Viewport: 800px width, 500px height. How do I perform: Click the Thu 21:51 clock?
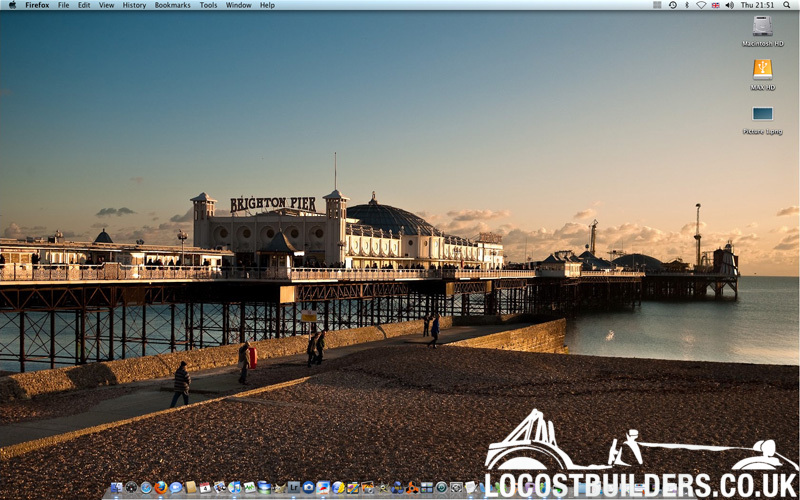757,5
